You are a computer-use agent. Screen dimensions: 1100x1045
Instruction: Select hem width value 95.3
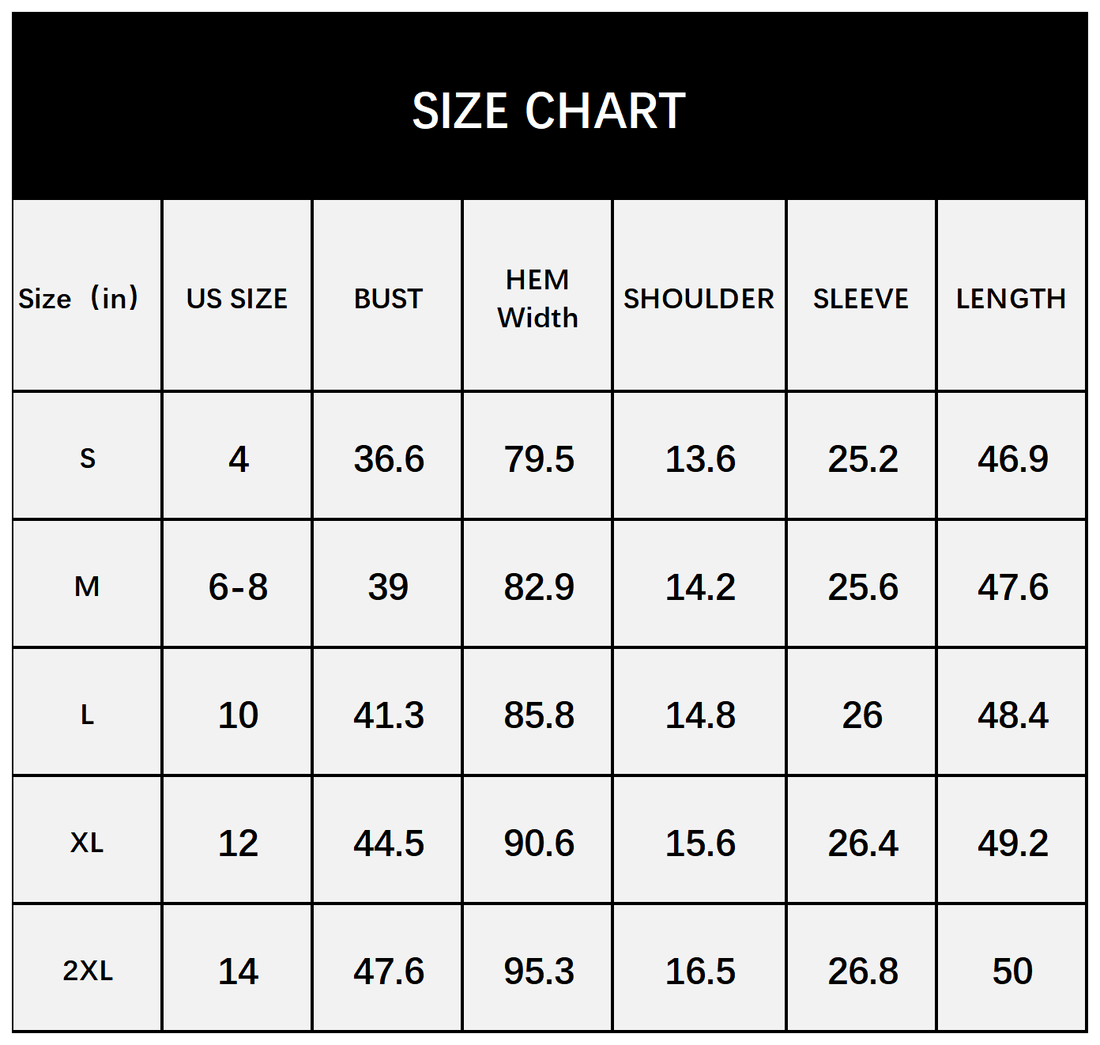(539, 970)
